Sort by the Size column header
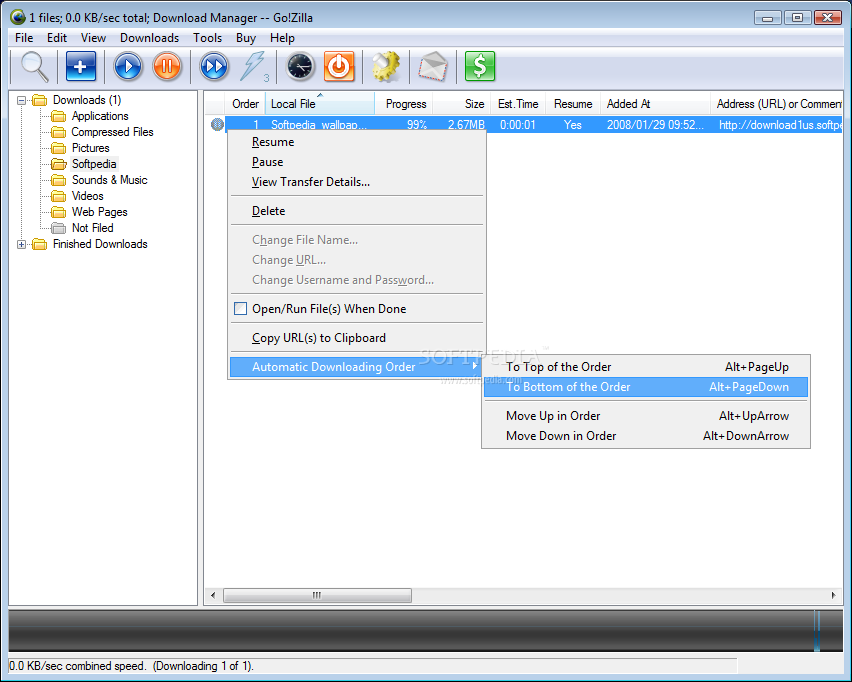This screenshot has height=682, width=852. (462, 104)
